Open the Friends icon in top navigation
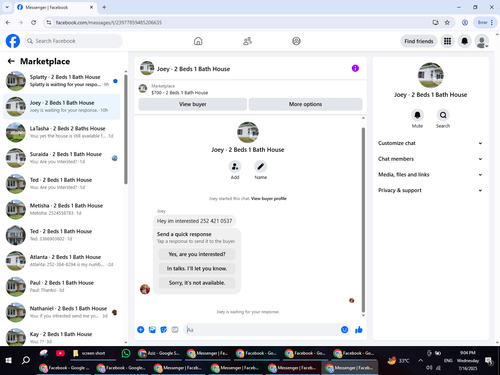The image size is (500, 375). [x=247, y=41]
